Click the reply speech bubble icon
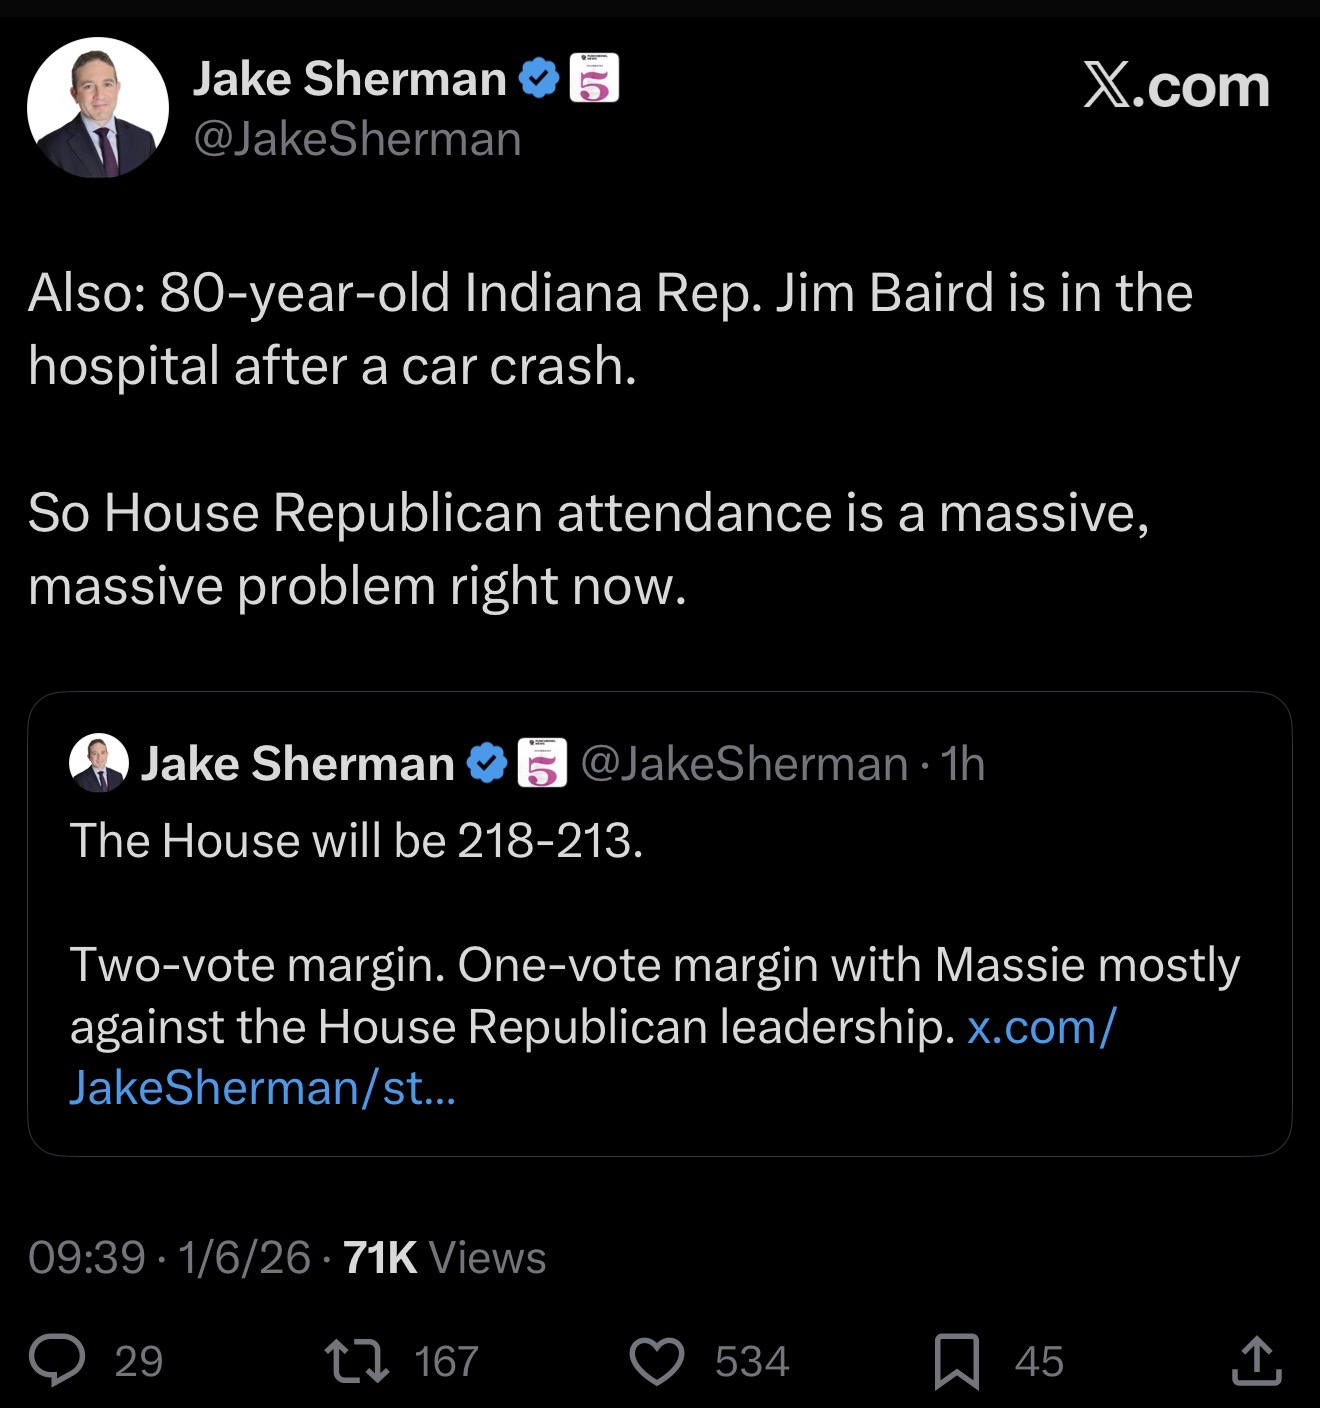The image size is (1320, 1408). 57,1361
